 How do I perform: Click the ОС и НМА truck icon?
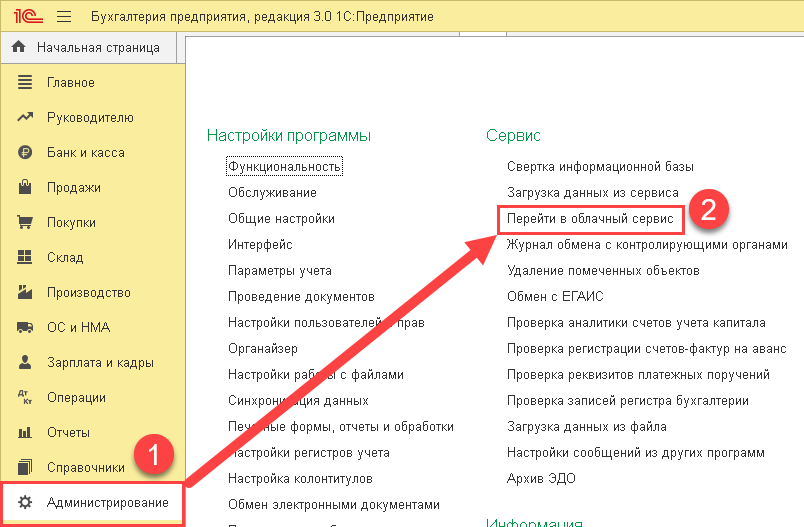point(25,327)
